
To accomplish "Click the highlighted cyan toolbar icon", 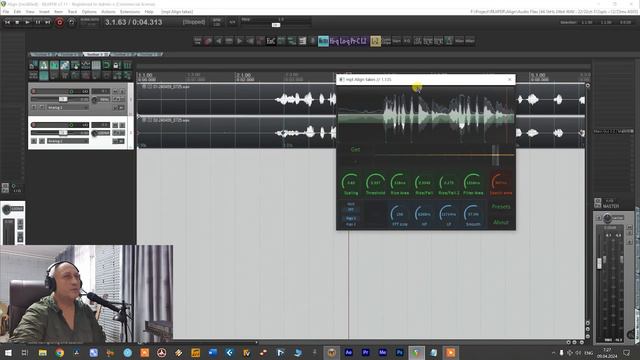I will [323, 41].
